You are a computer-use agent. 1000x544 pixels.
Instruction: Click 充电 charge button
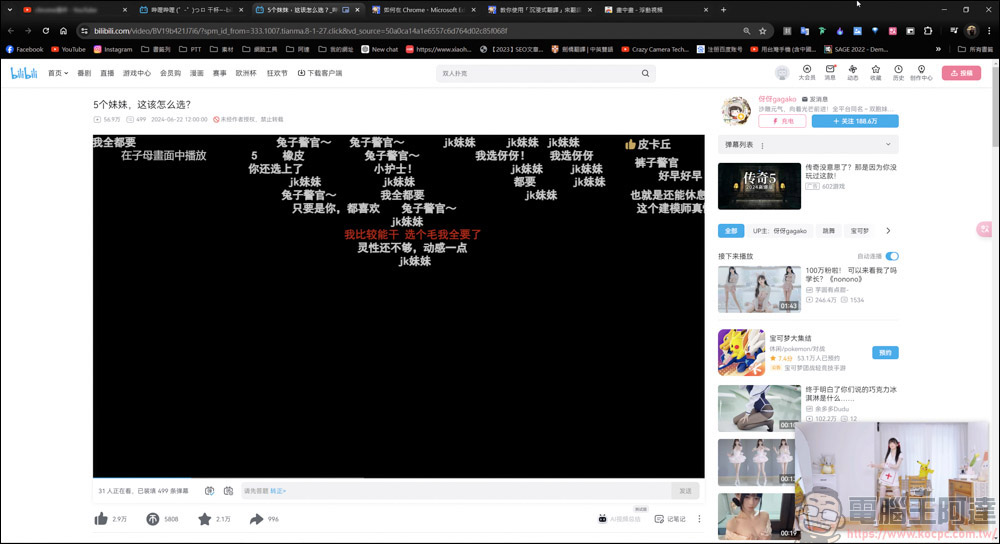click(x=783, y=121)
